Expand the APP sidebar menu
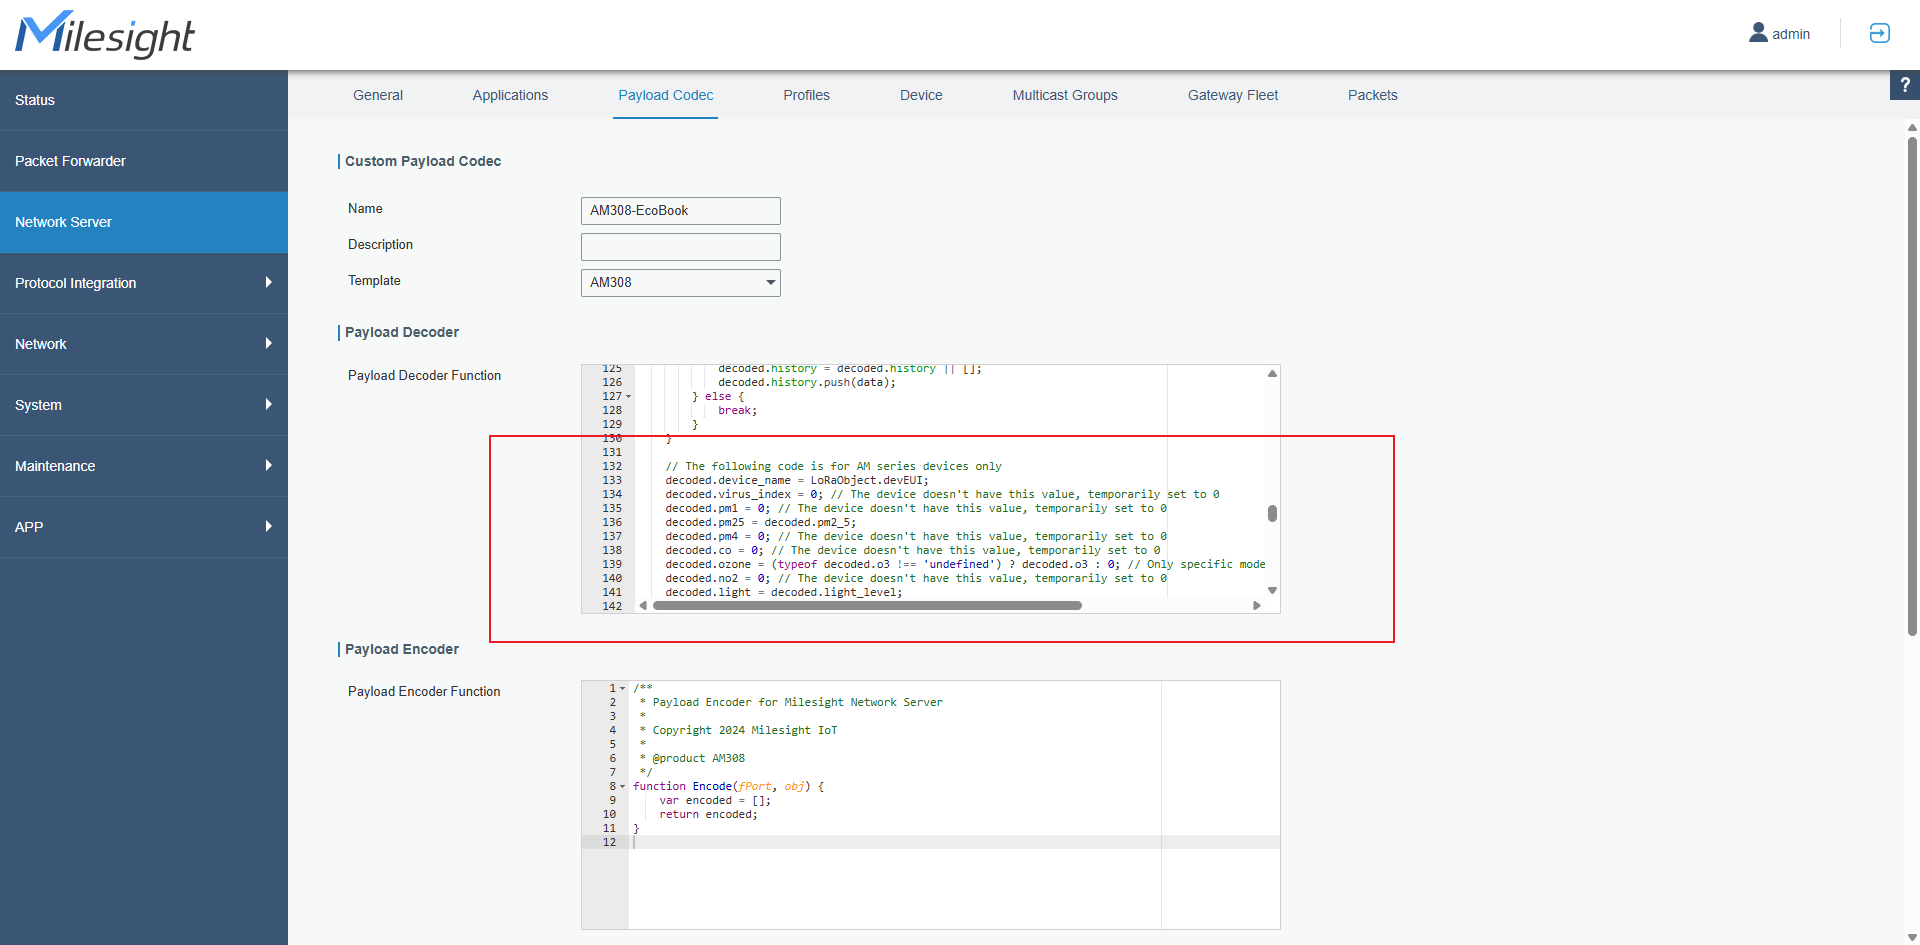The image size is (1920, 945). (x=144, y=527)
